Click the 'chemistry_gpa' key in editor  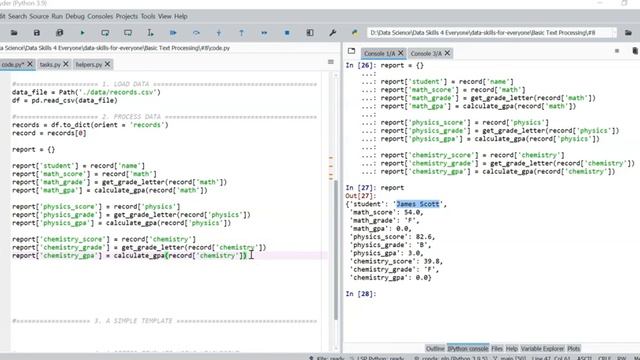point(70,256)
